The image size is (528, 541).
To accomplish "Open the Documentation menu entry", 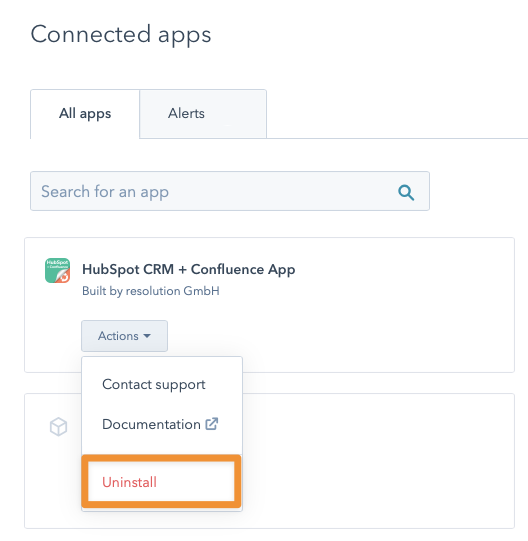I will (162, 424).
